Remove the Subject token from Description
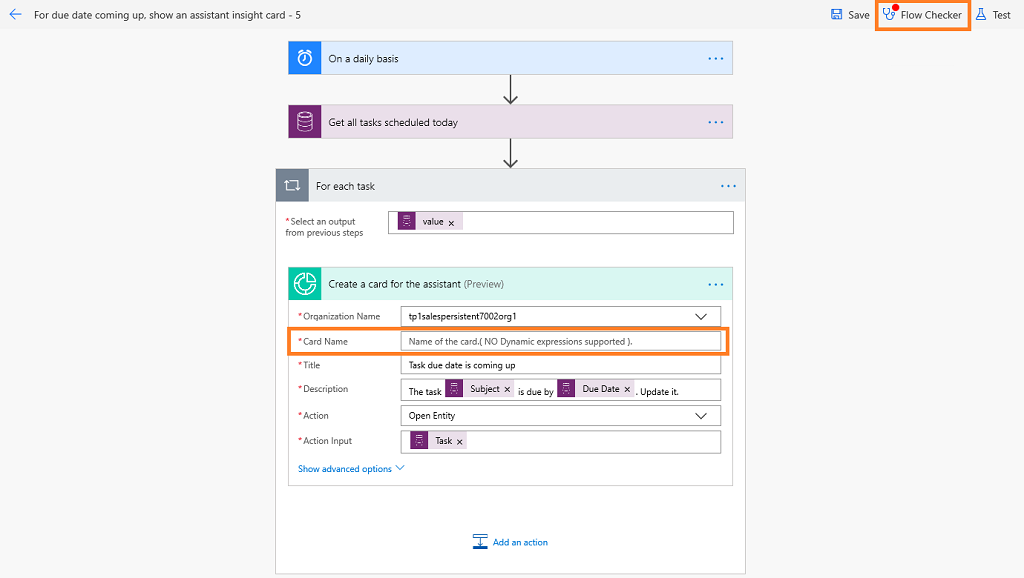The width and height of the screenshot is (1024, 578). [x=507, y=389]
